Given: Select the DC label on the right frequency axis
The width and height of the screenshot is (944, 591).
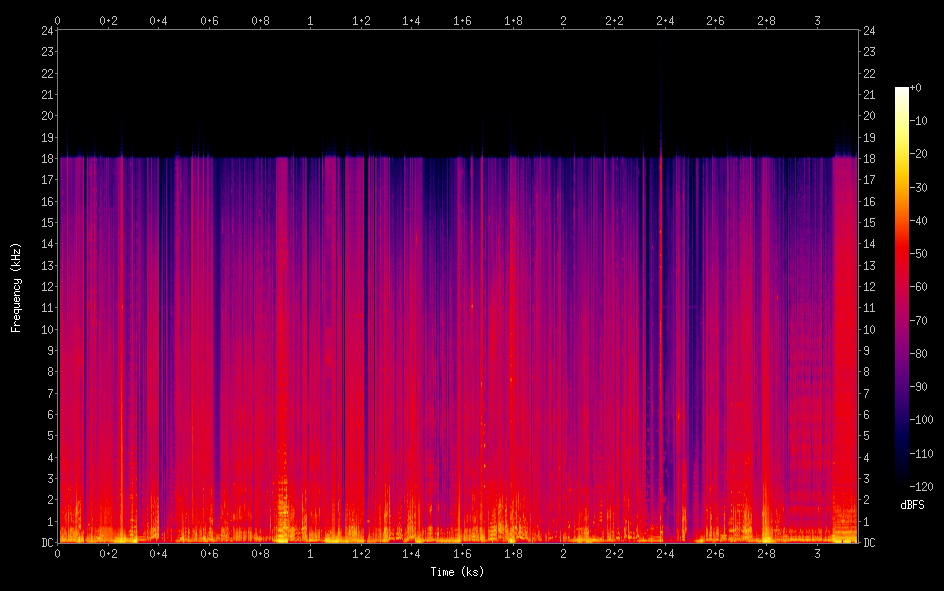Looking at the screenshot, I should coord(869,543).
